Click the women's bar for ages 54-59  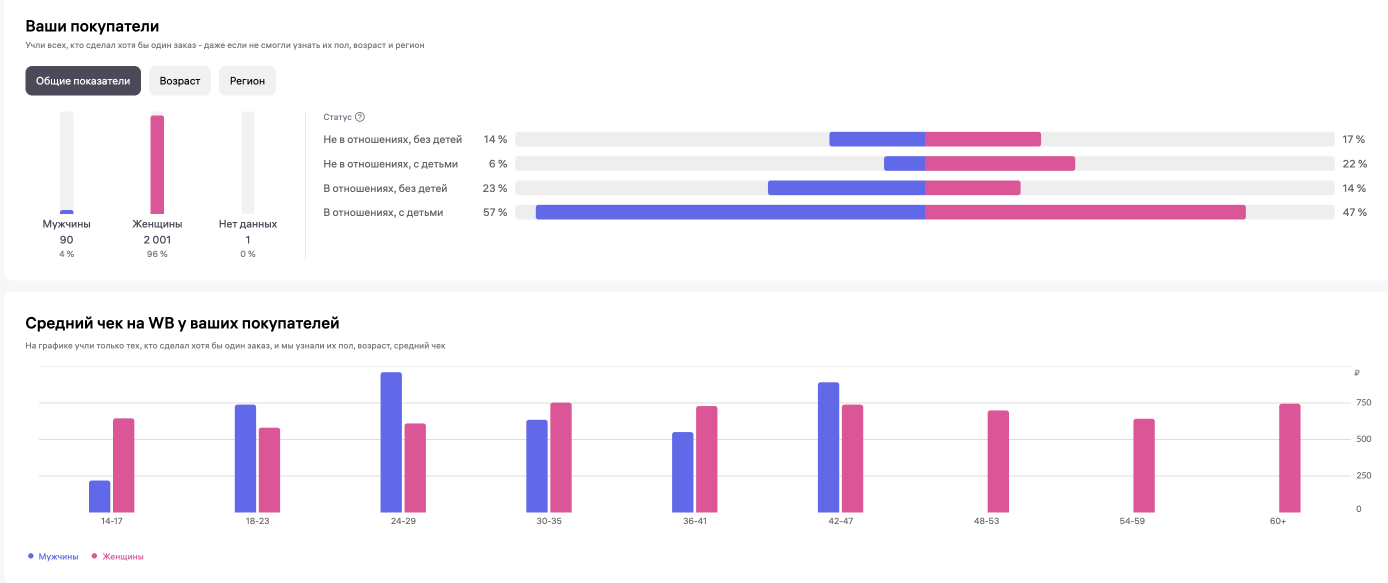tap(1144, 465)
